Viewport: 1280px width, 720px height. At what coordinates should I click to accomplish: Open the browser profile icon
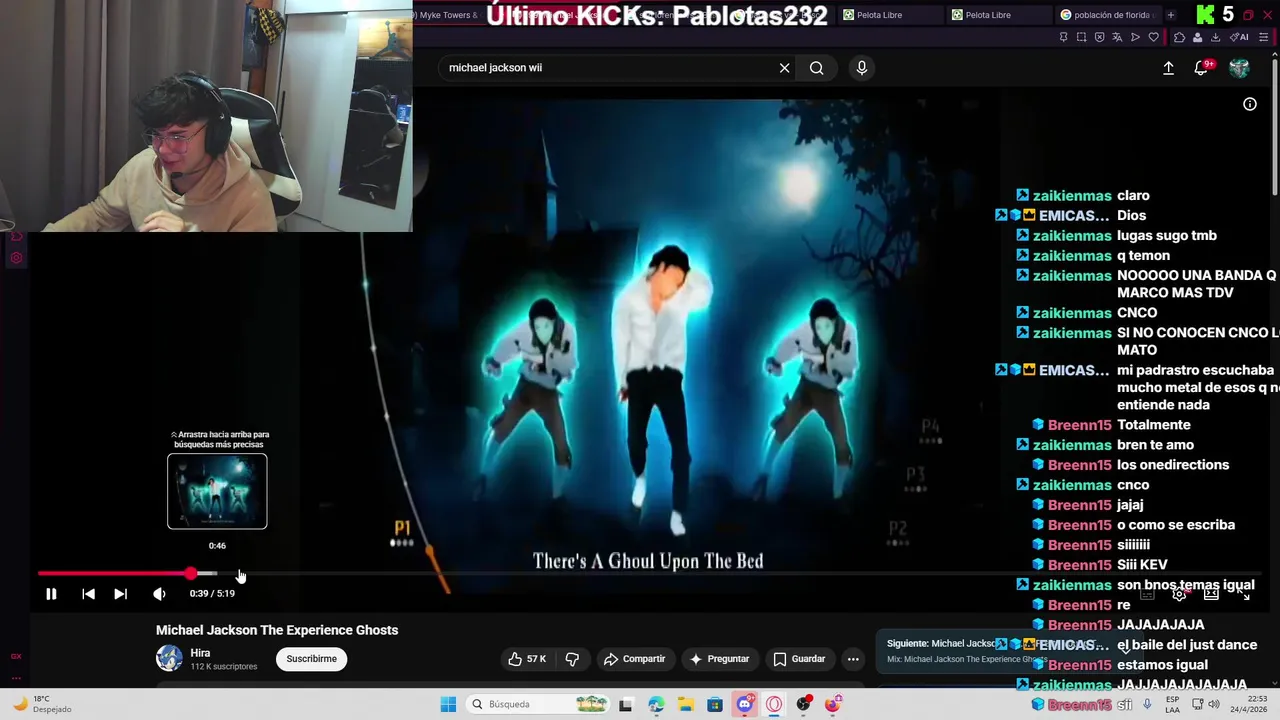point(1197,37)
